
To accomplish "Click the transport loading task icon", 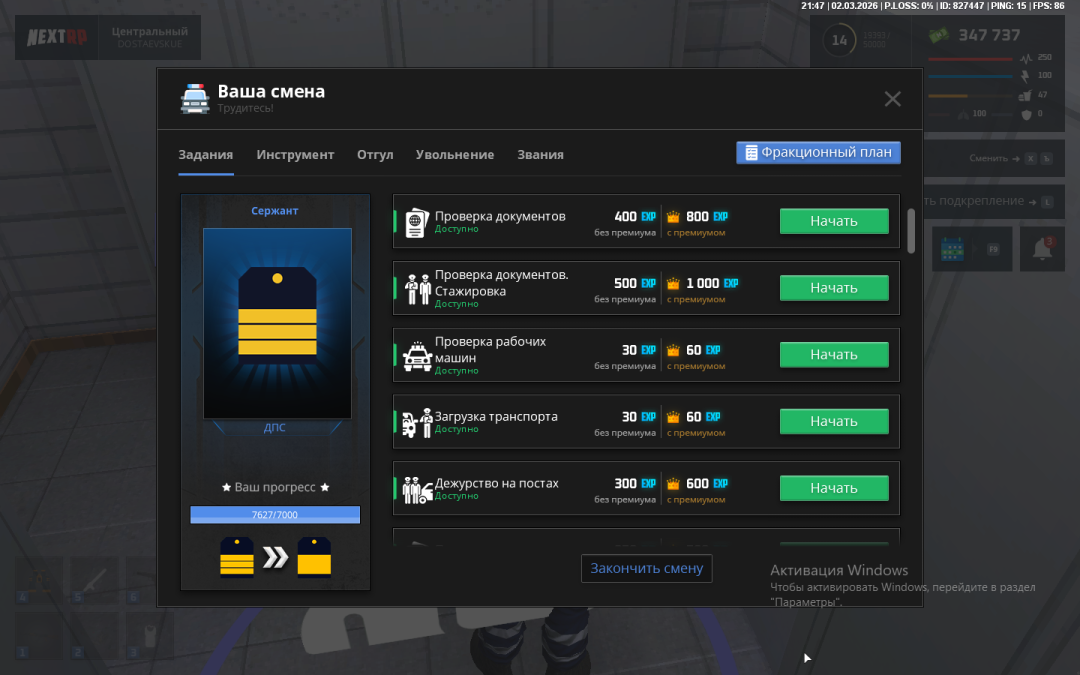I will coord(416,423).
